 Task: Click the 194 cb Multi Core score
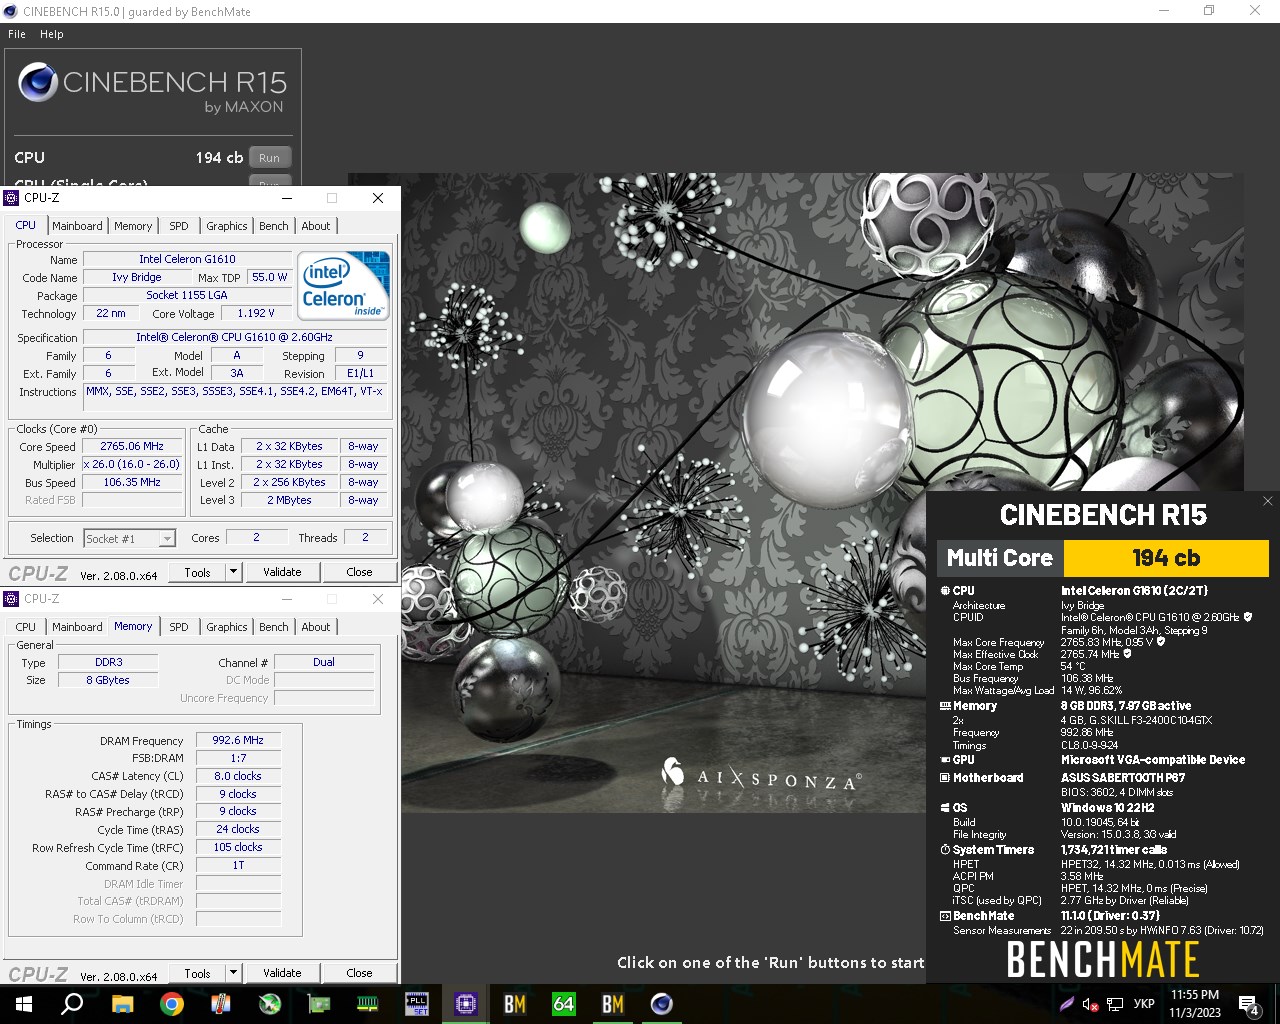click(x=1166, y=558)
